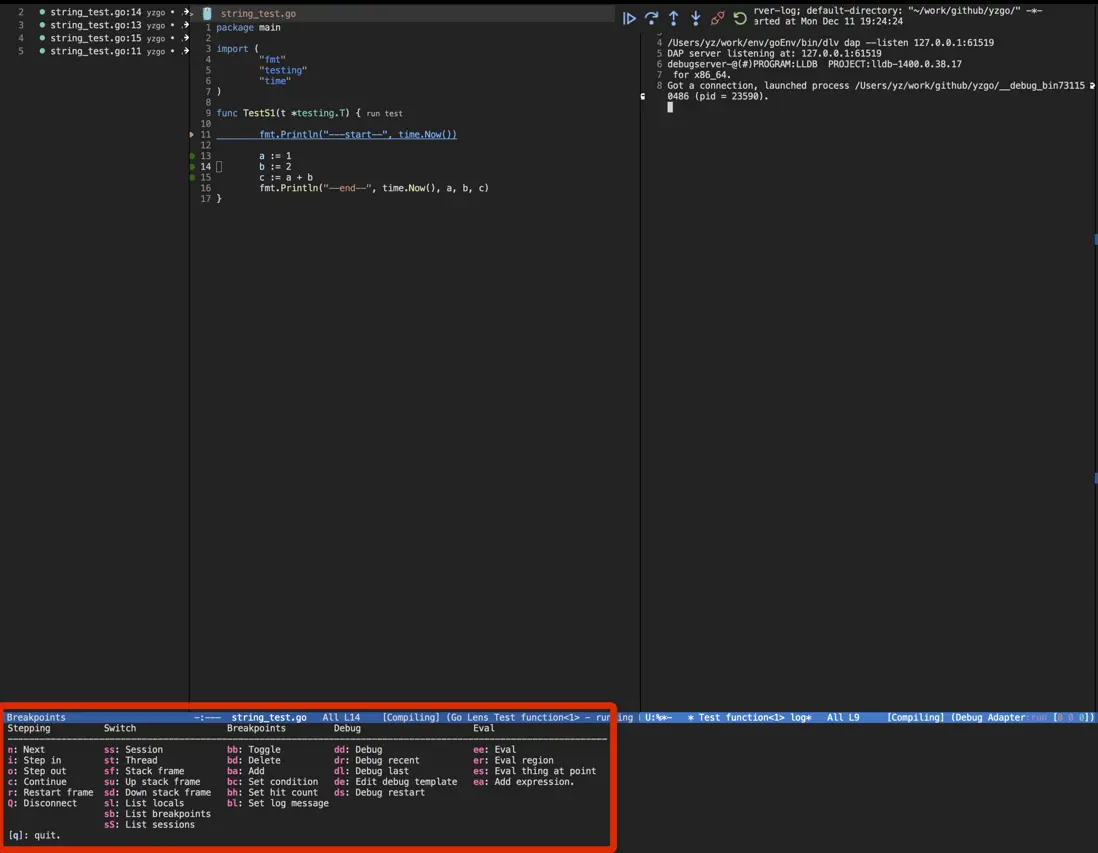This screenshot has height=853, width=1098.
Task: Click the Continue debug toolbar icon
Action: point(629,18)
